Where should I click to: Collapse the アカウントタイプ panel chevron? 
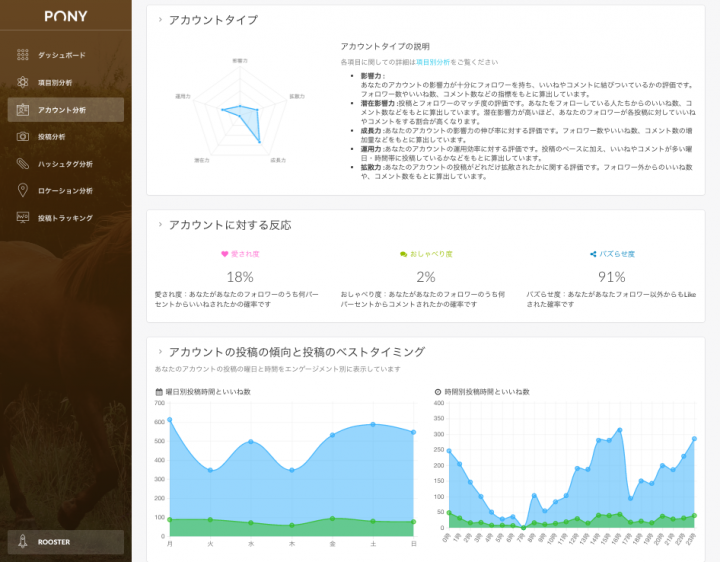pos(160,20)
